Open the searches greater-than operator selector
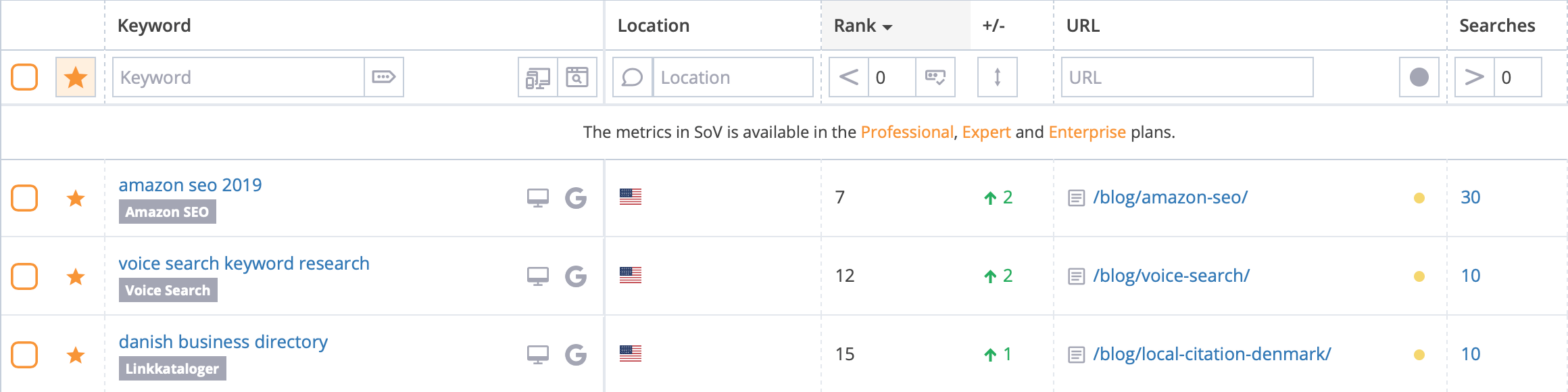The height and width of the screenshot is (392, 1568). pos(1473,77)
